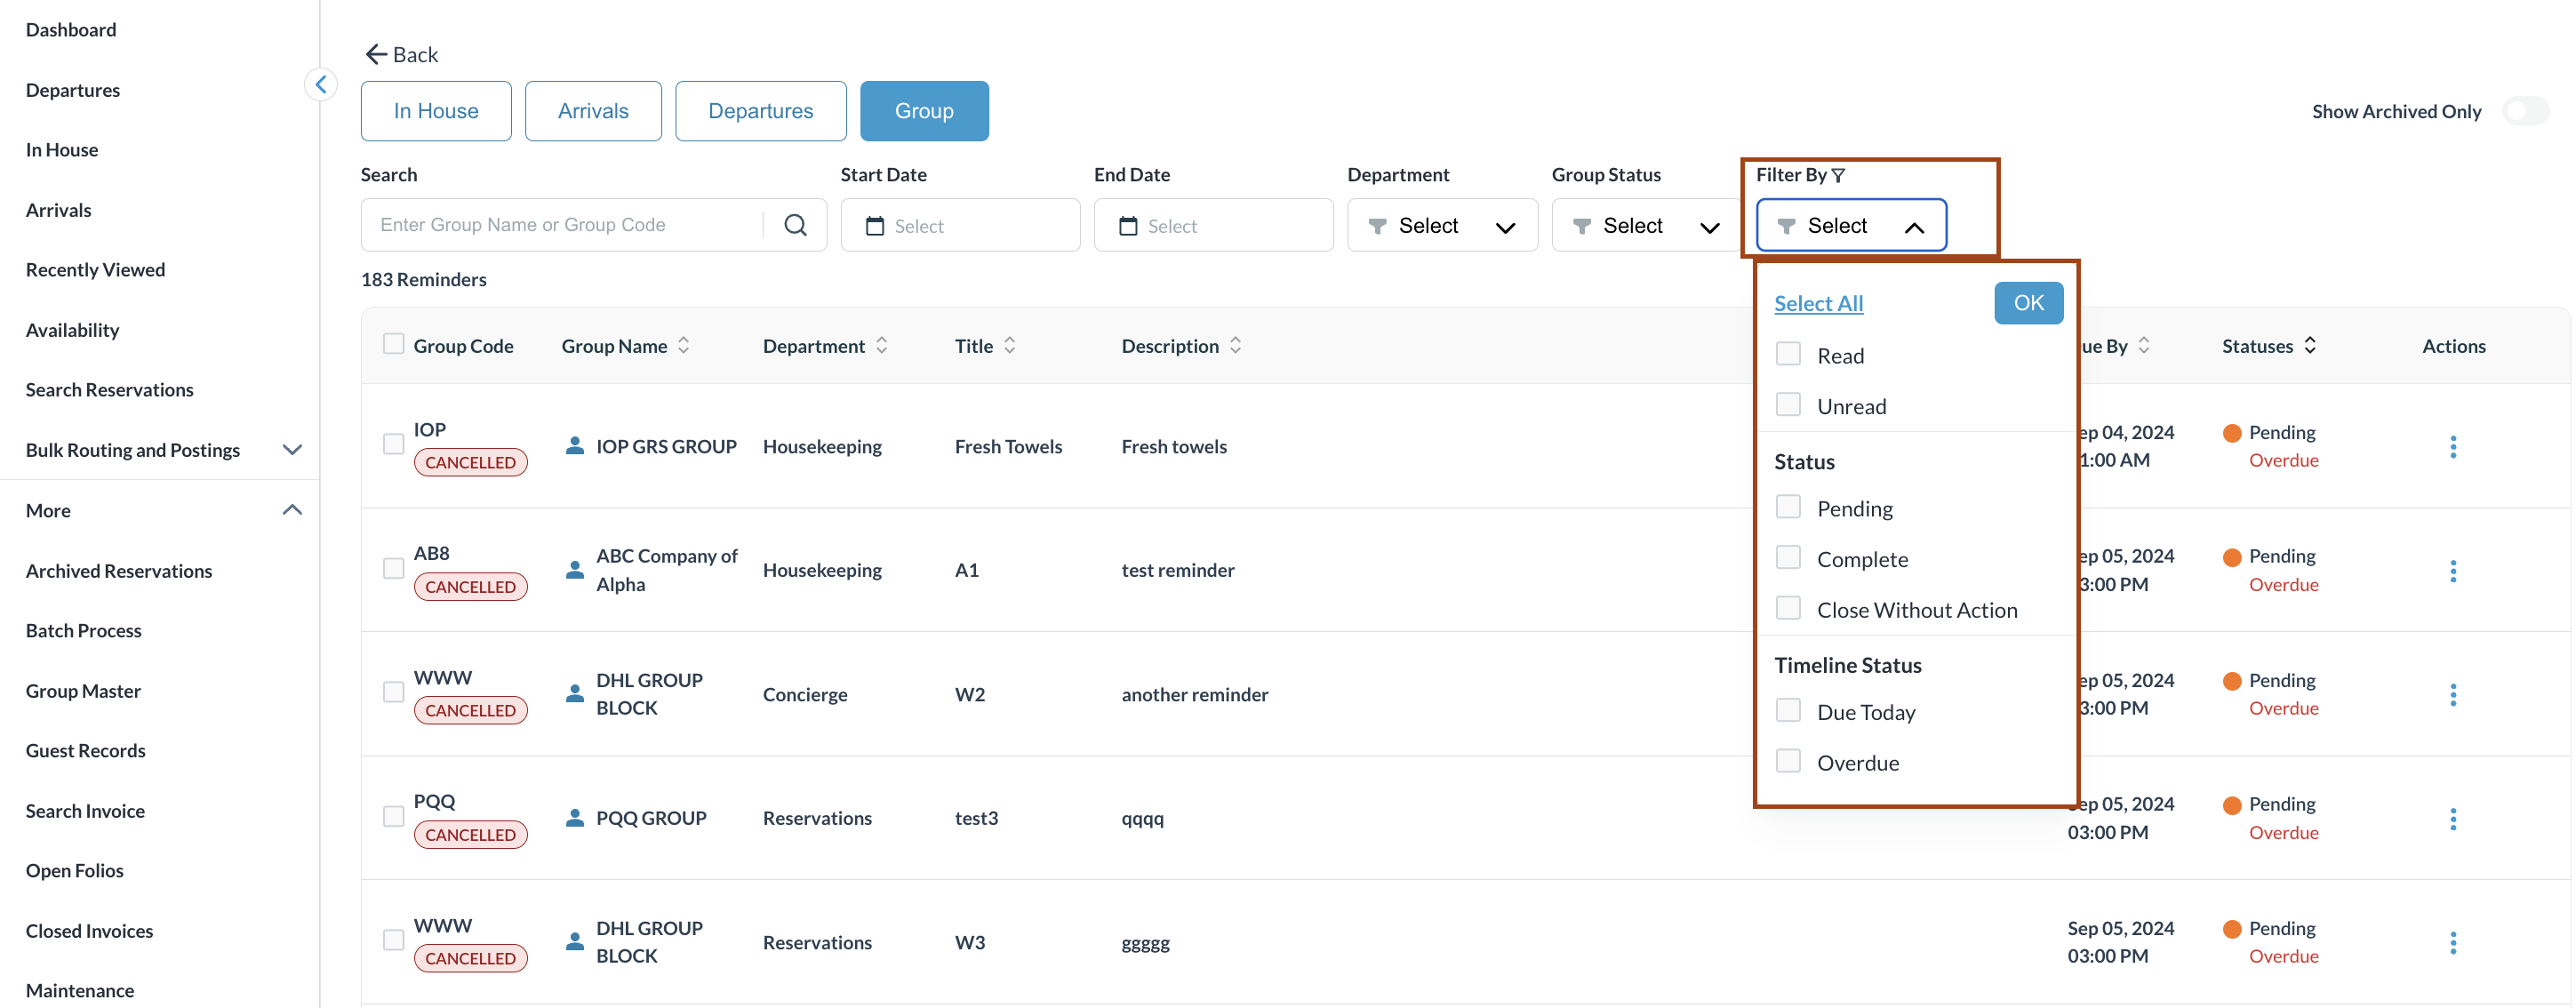This screenshot has width=2576, height=1008.
Task: Click the search magnifier icon
Action: [795, 225]
